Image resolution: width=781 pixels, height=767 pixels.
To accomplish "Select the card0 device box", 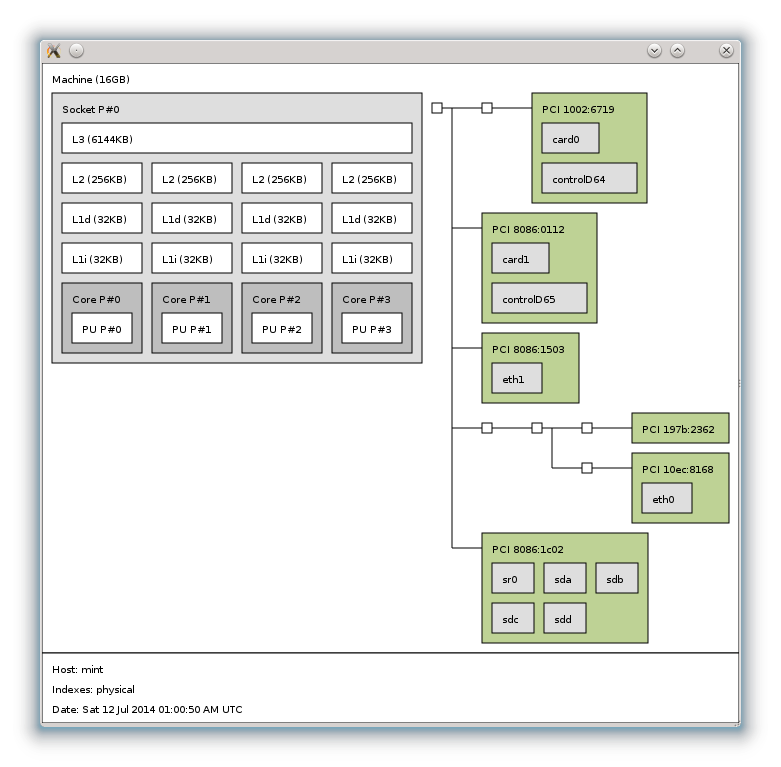I will [x=570, y=139].
